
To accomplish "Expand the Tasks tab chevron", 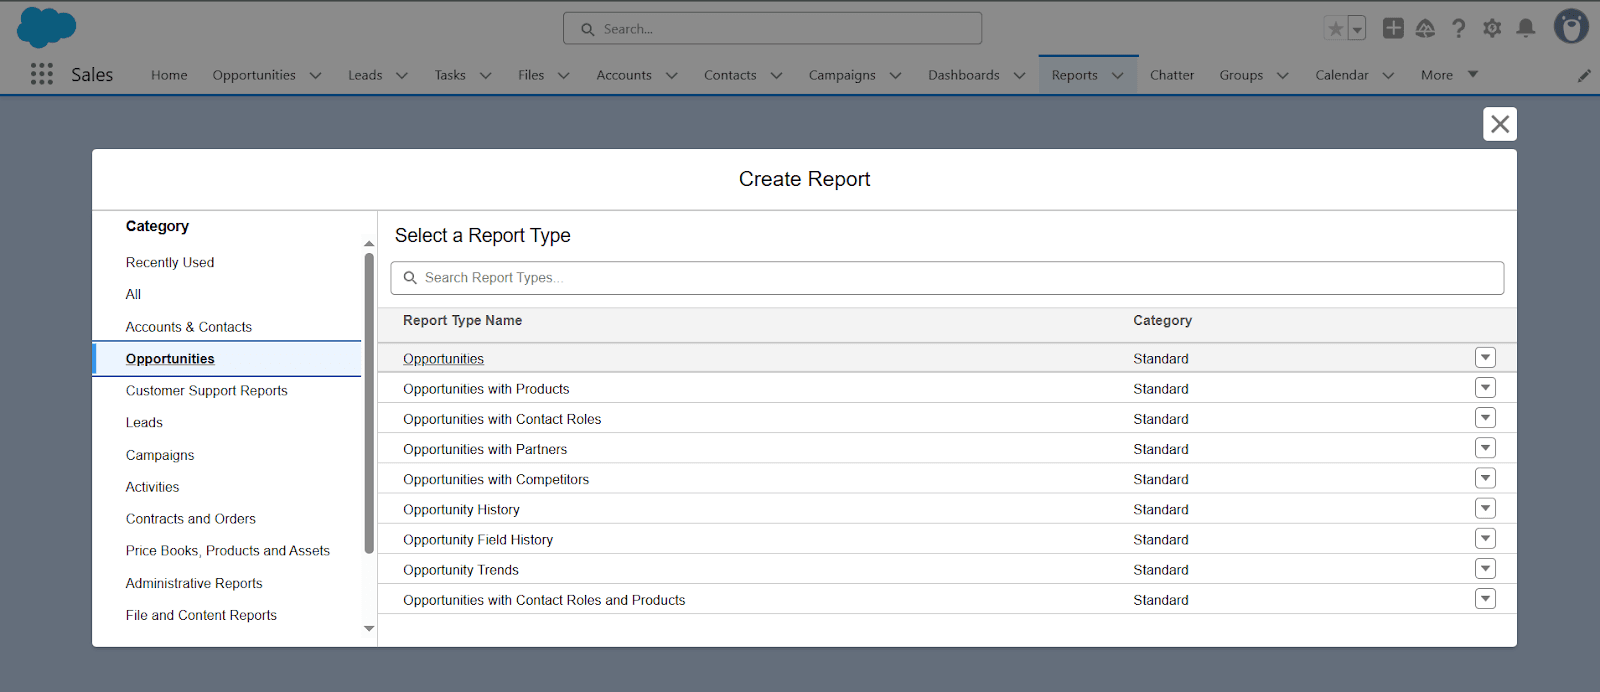I will (486, 75).
